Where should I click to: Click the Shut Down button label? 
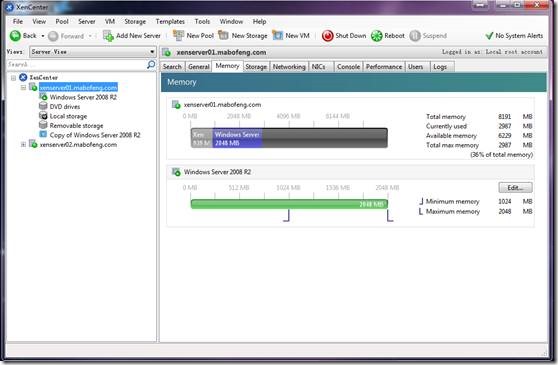pos(351,36)
